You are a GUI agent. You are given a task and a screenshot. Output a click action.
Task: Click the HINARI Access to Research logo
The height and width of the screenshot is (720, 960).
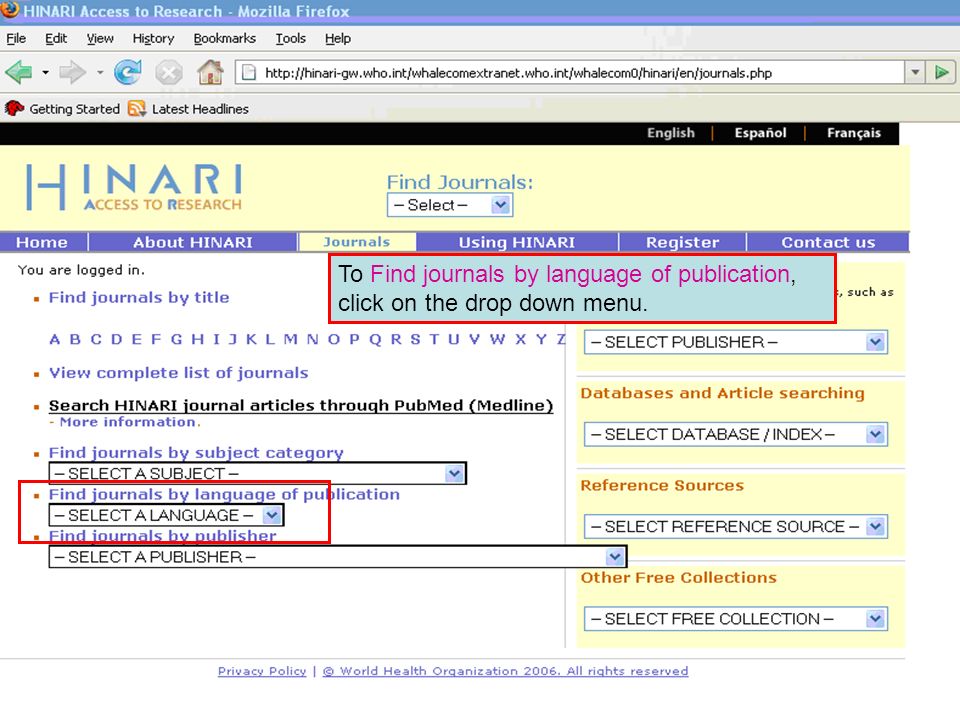(x=134, y=187)
